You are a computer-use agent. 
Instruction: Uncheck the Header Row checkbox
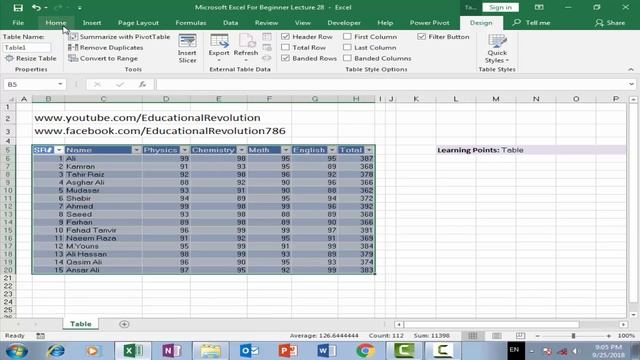coord(286,37)
